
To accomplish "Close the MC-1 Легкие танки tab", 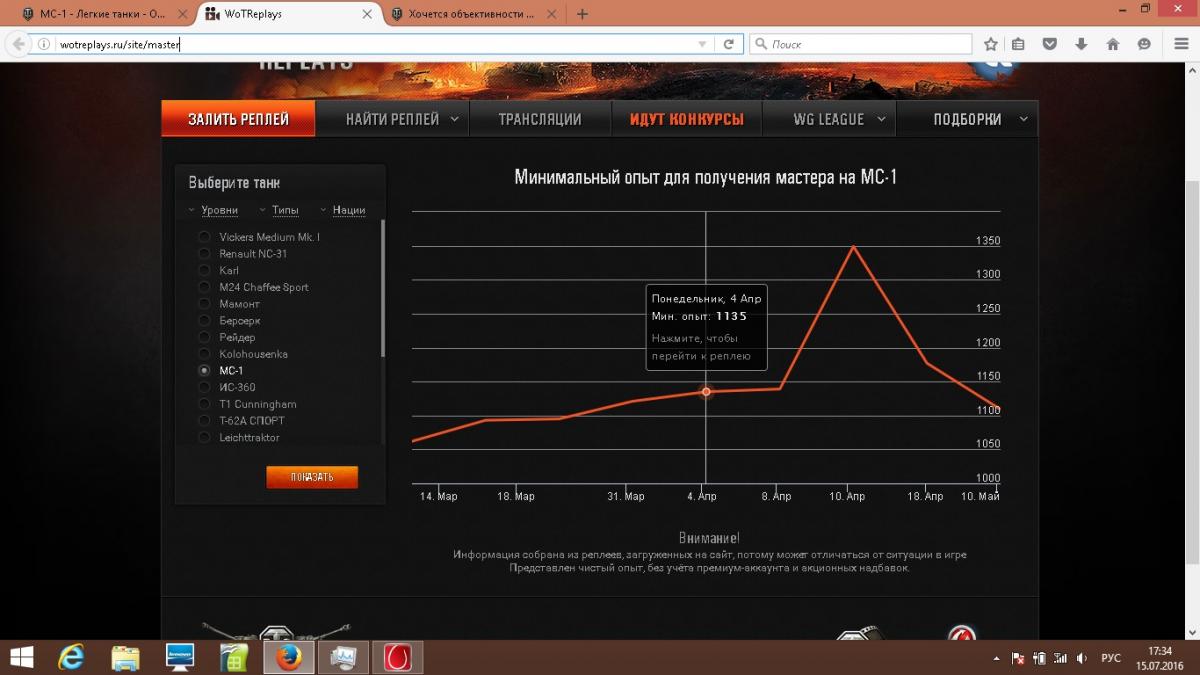I will (181, 14).
